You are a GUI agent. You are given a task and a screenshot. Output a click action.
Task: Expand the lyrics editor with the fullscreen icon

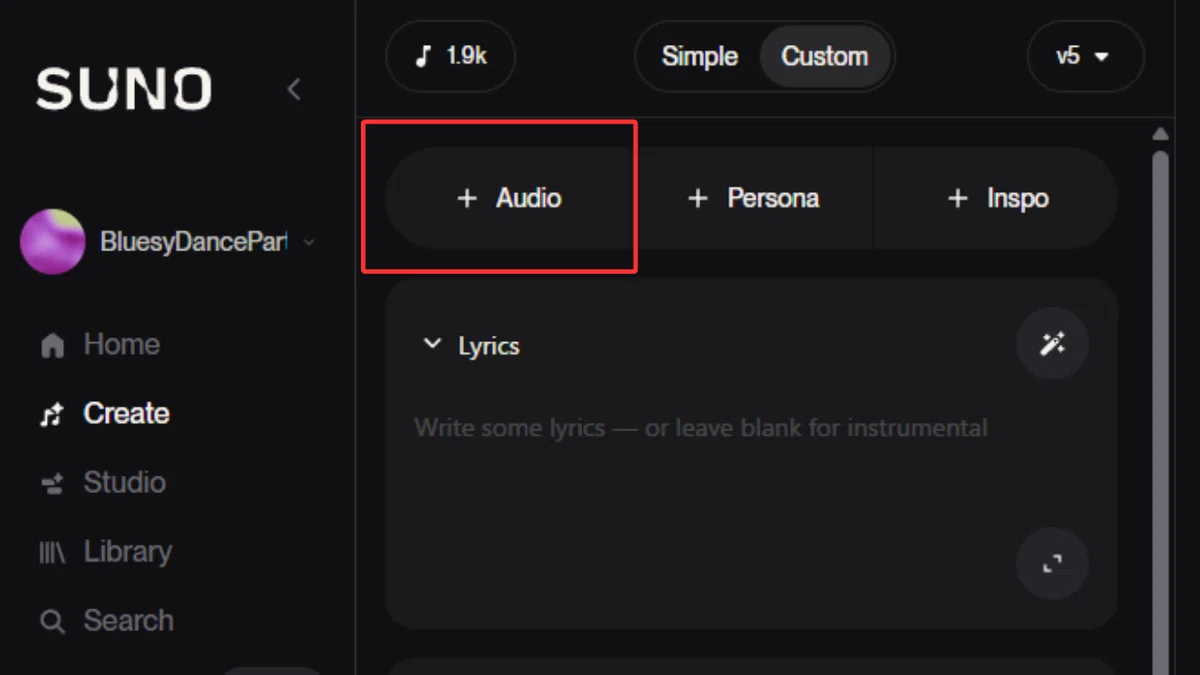pyautogui.click(x=1052, y=564)
